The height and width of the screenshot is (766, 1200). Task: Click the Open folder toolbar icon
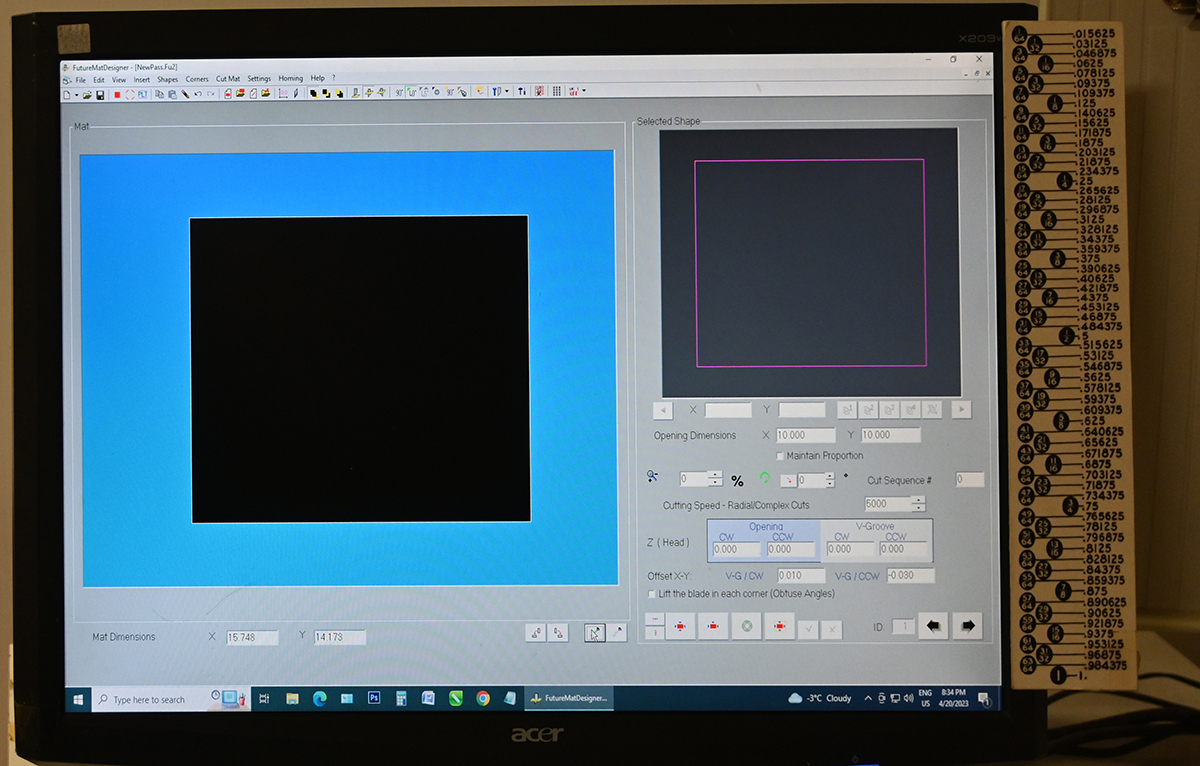click(x=87, y=94)
